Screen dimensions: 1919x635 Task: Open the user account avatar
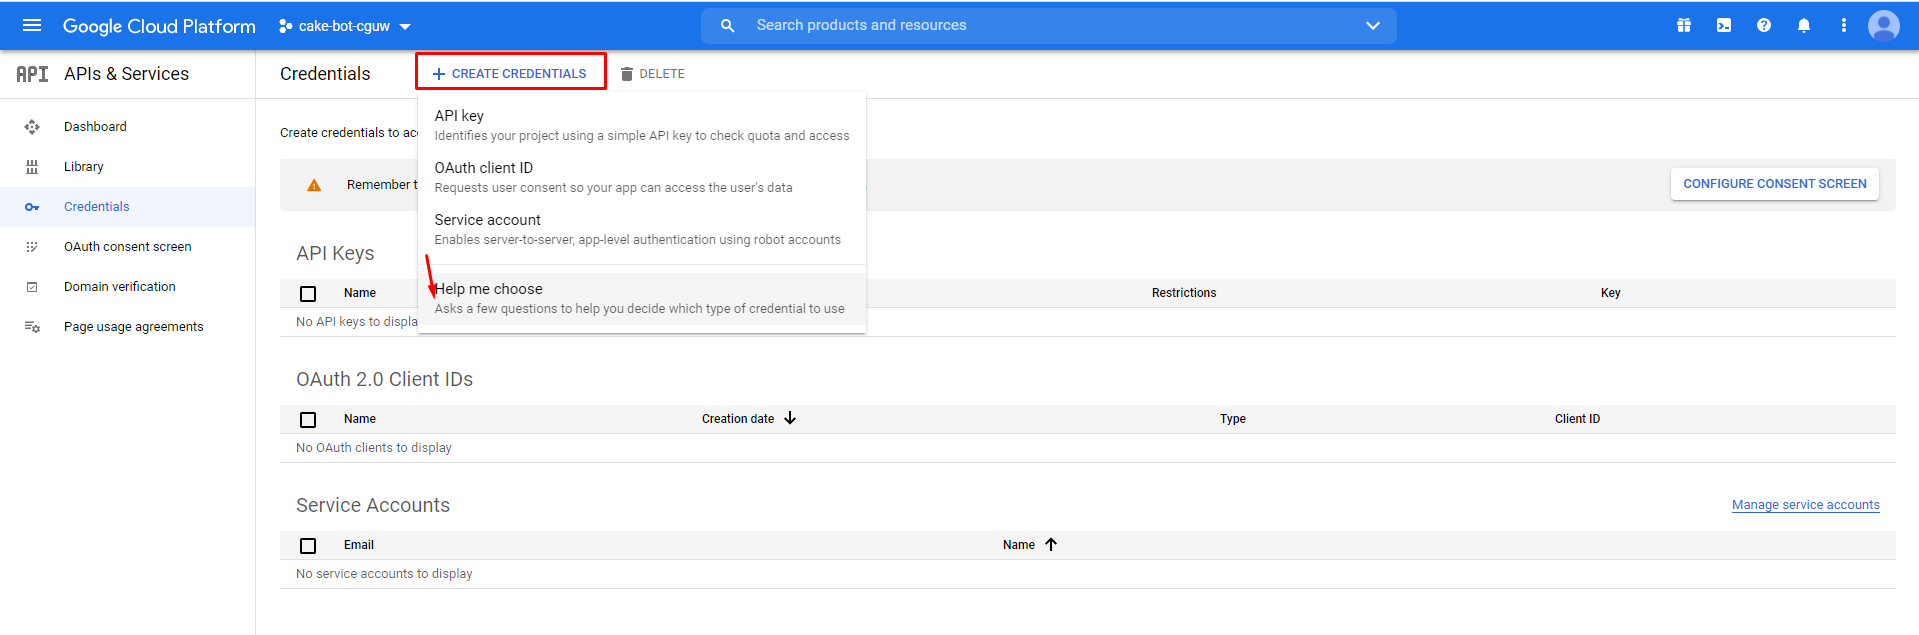(1884, 25)
